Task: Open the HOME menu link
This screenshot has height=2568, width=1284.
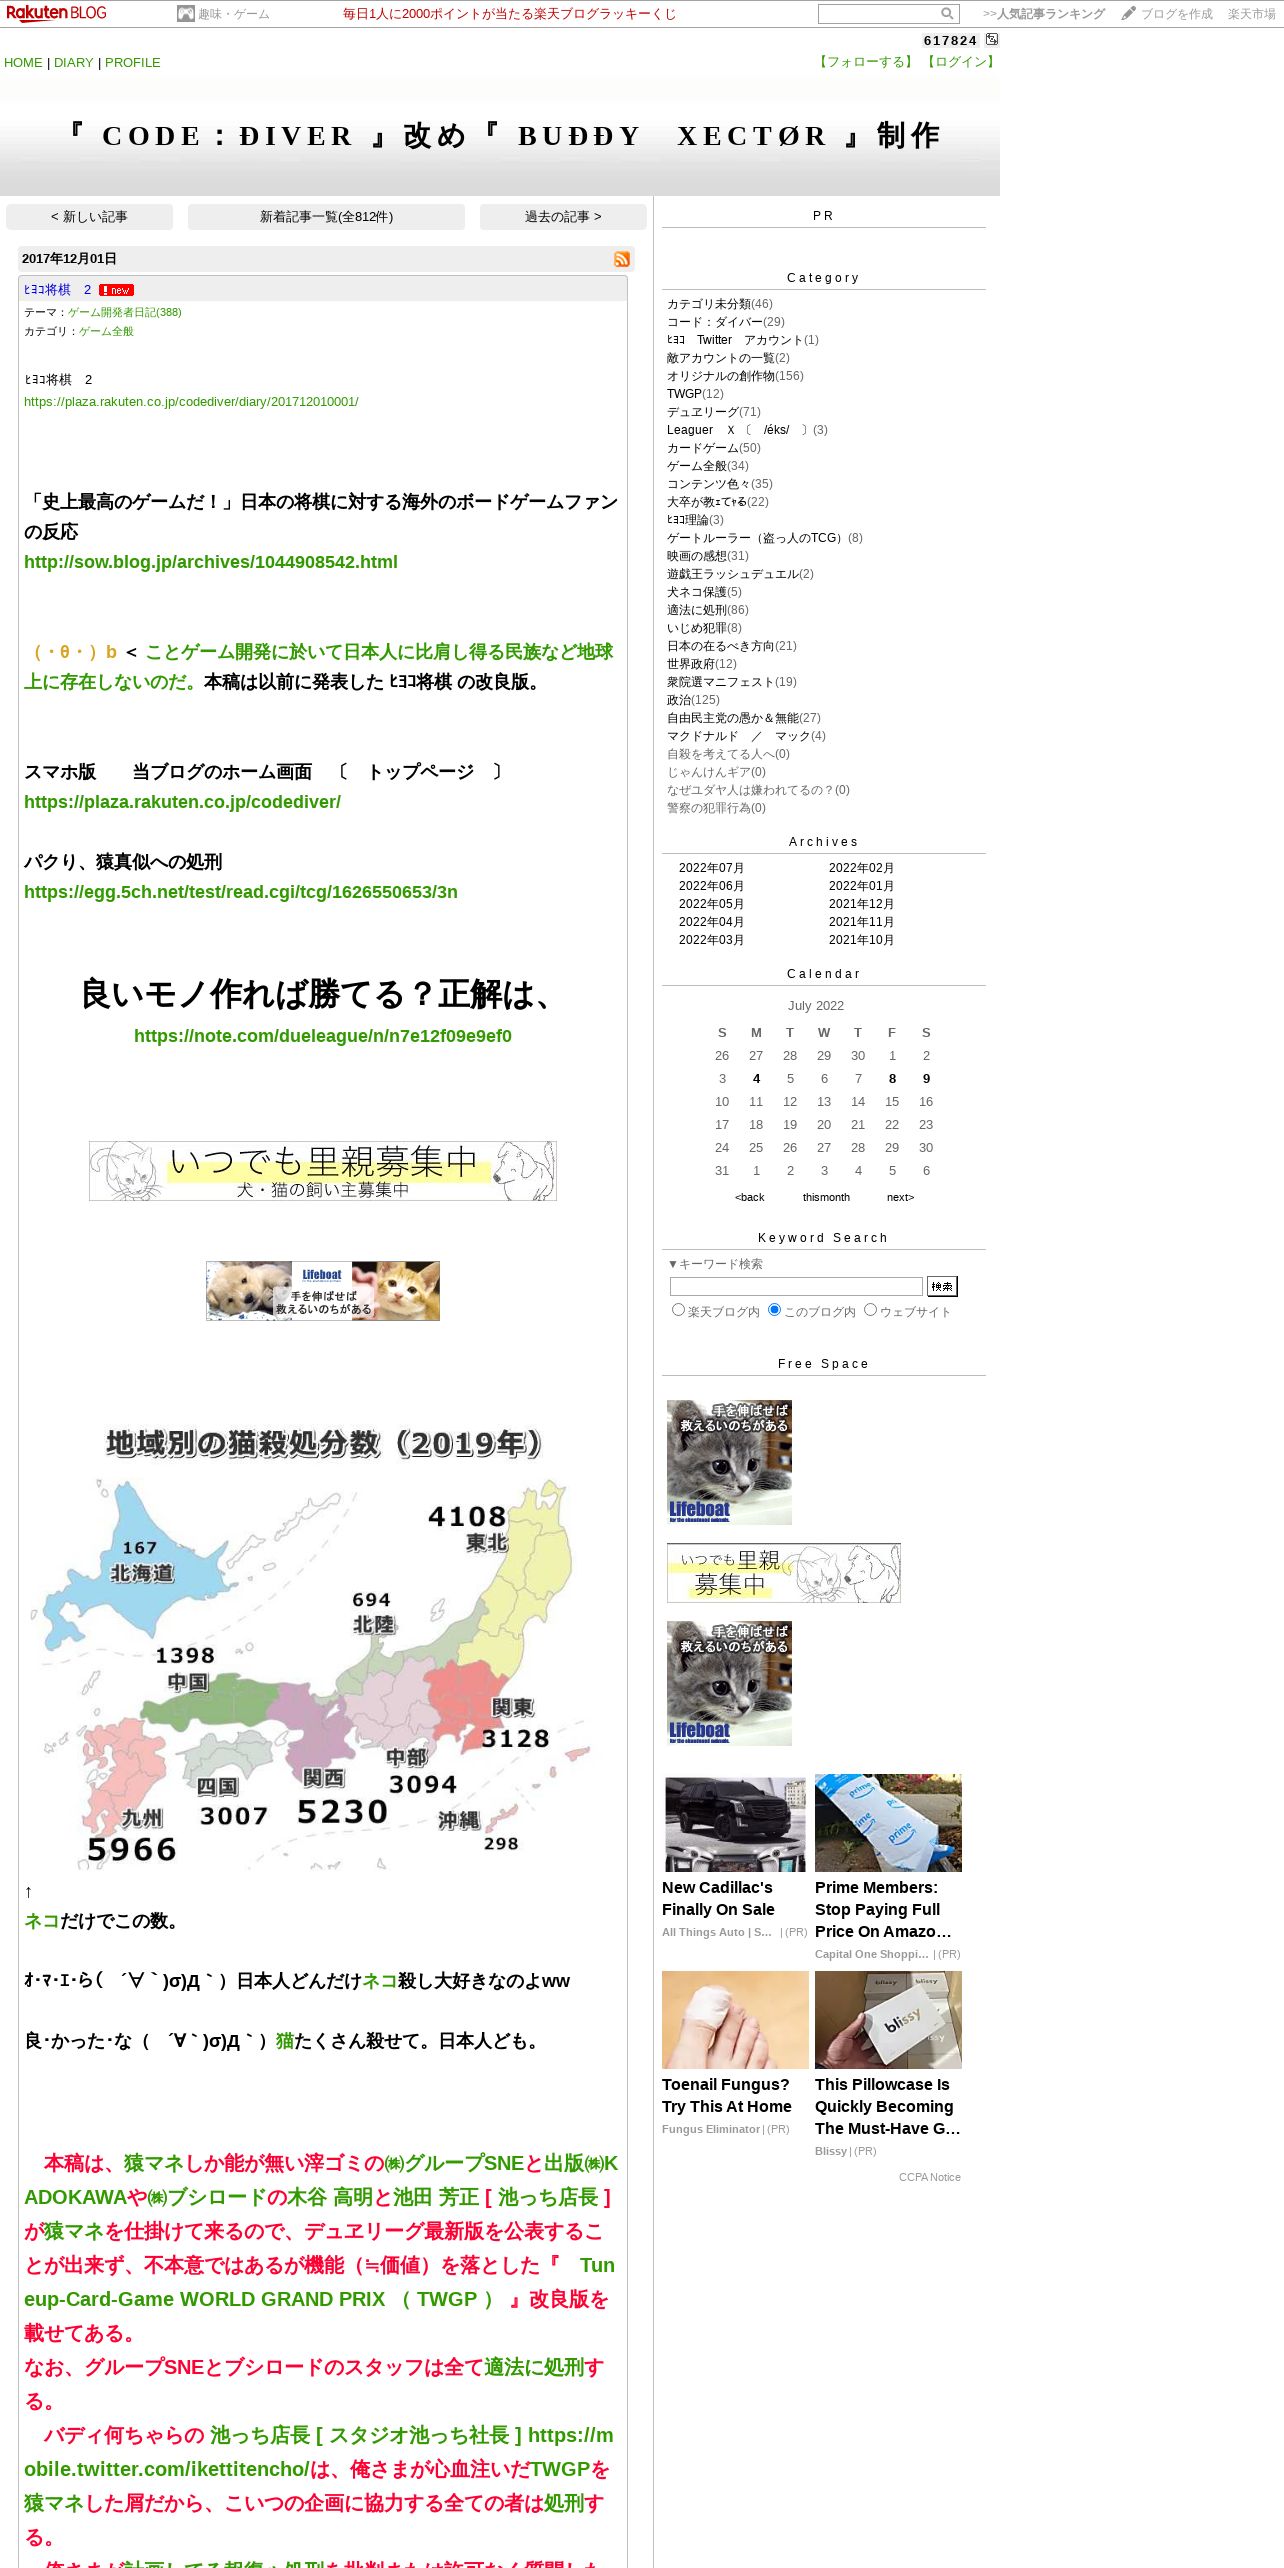Action: point(23,62)
